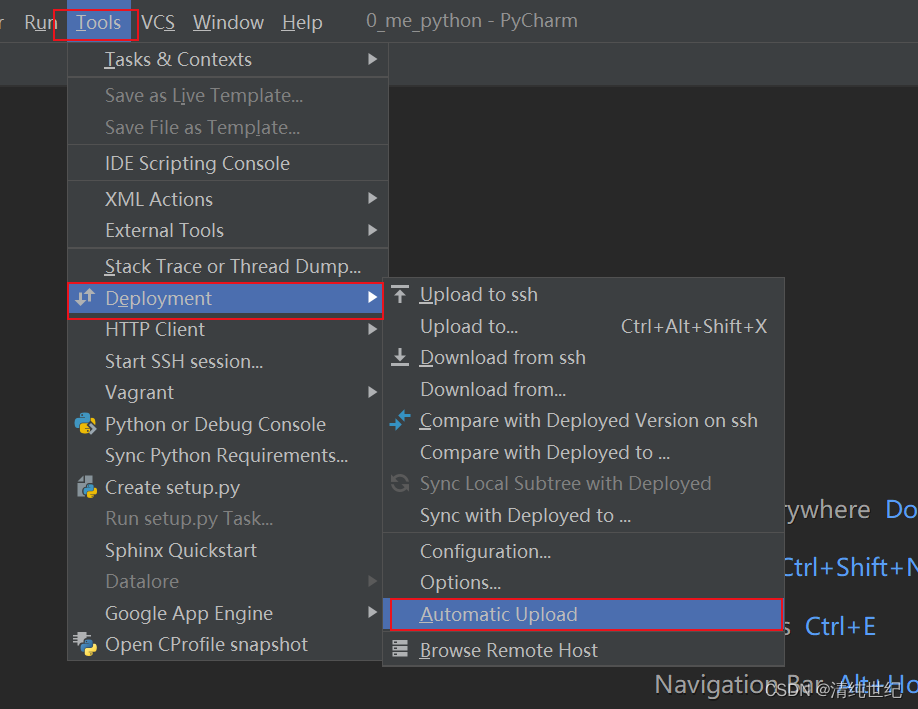Screen dimensions: 918x709
Task: Select the Deployment menu entry
Action: pos(225,298)
